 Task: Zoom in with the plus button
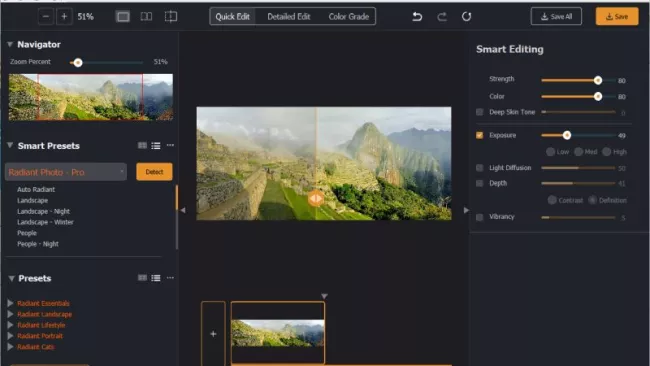(x=64, y=17)
